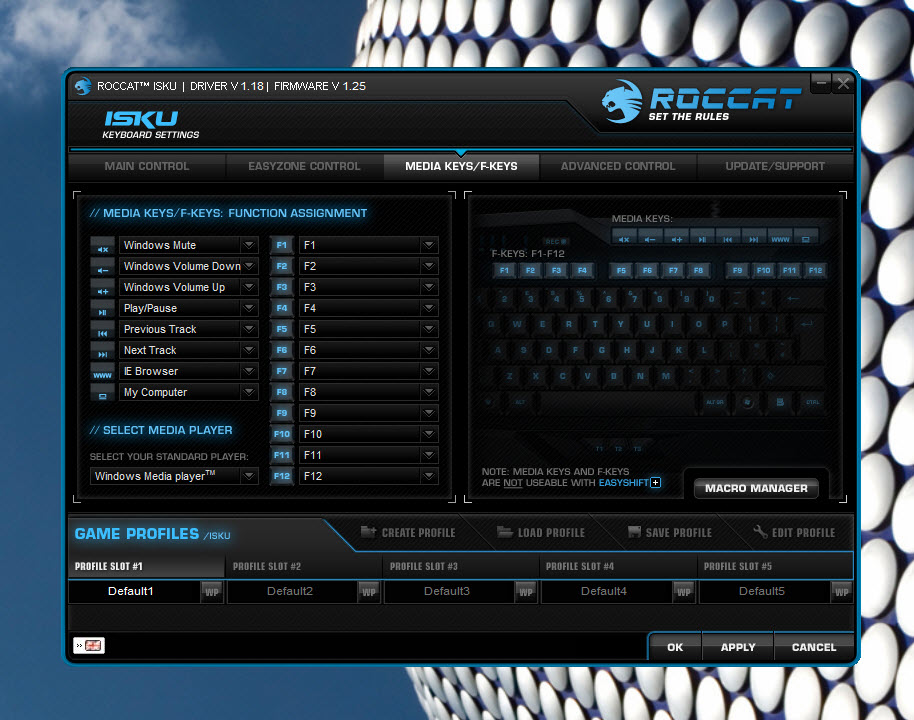914x720 pixels.
Task: Select the F1 key on keyboard diagram
Action: click(504, 271)
